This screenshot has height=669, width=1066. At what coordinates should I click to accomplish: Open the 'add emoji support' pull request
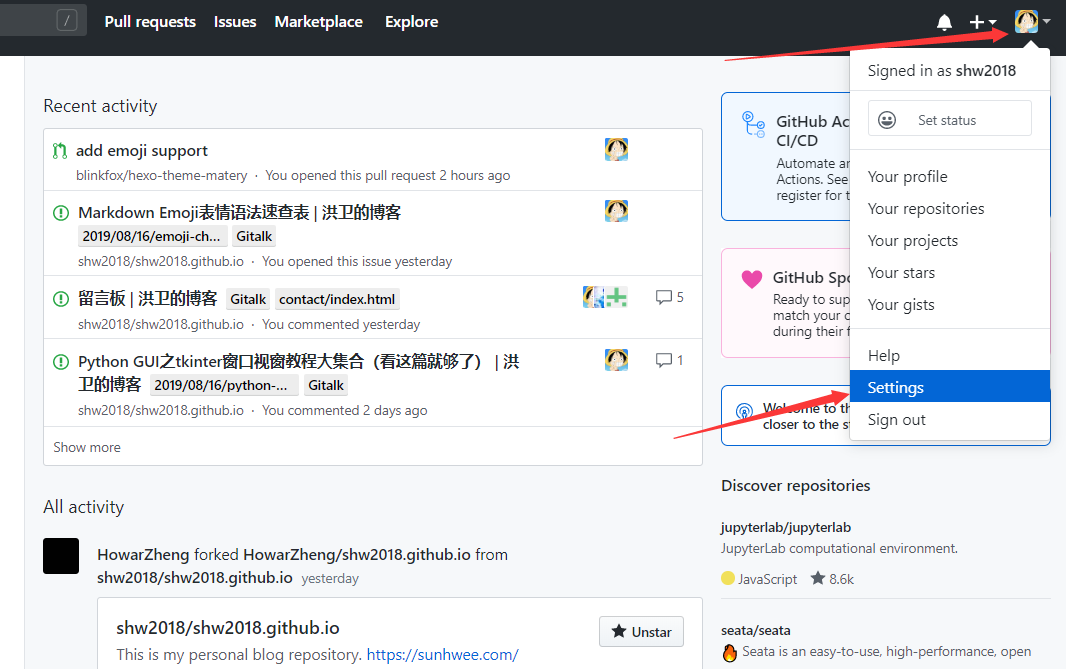tap(141, 150)
